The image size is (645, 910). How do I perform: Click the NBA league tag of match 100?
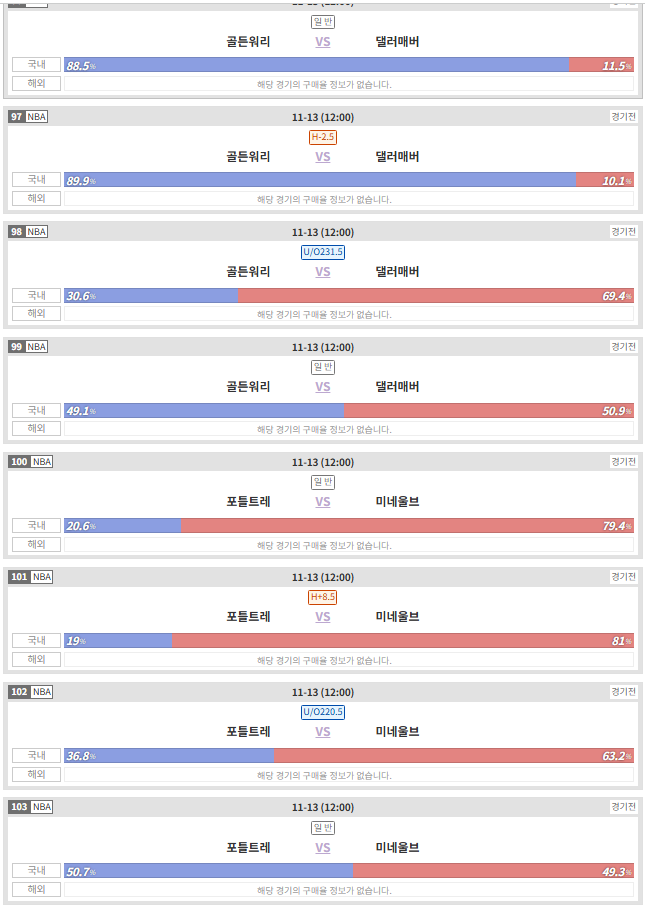tap(42, 462)
